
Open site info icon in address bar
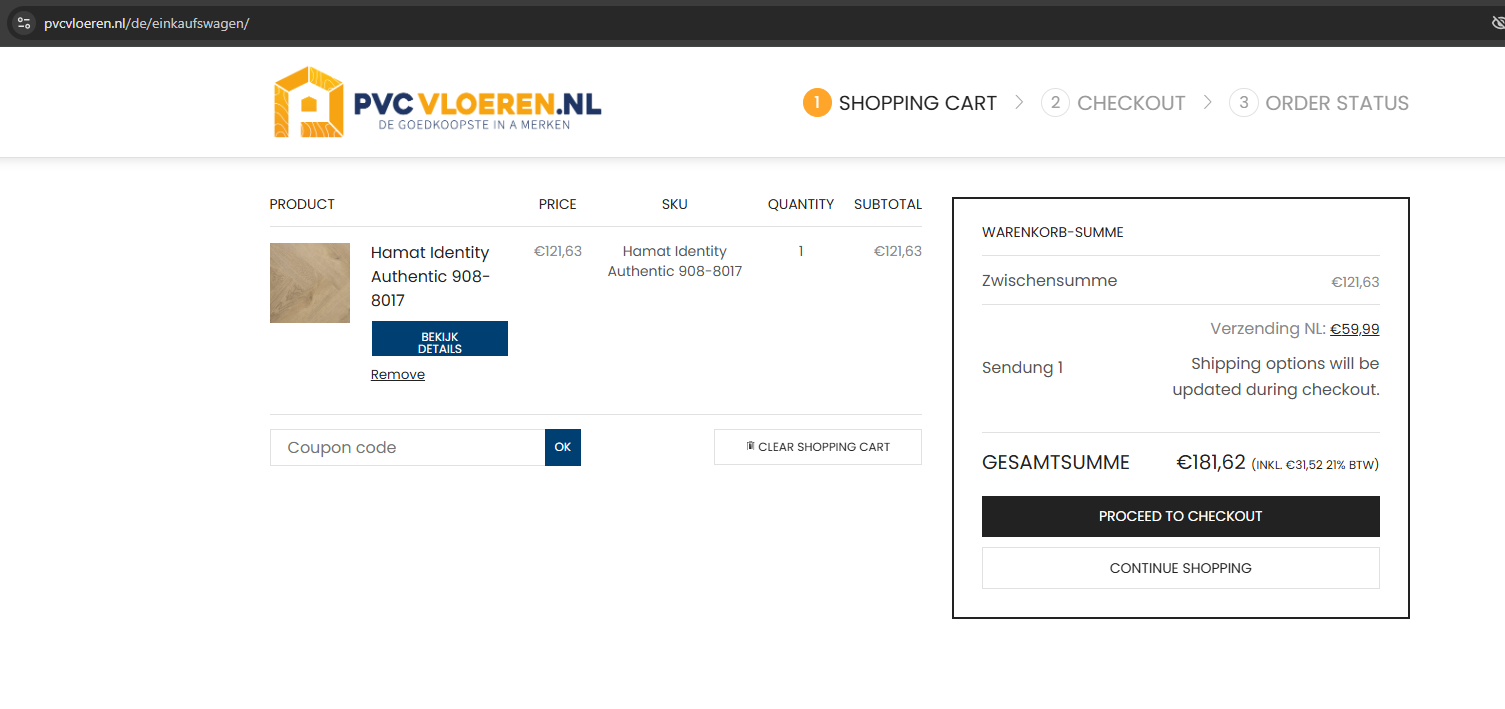point(24,23)
